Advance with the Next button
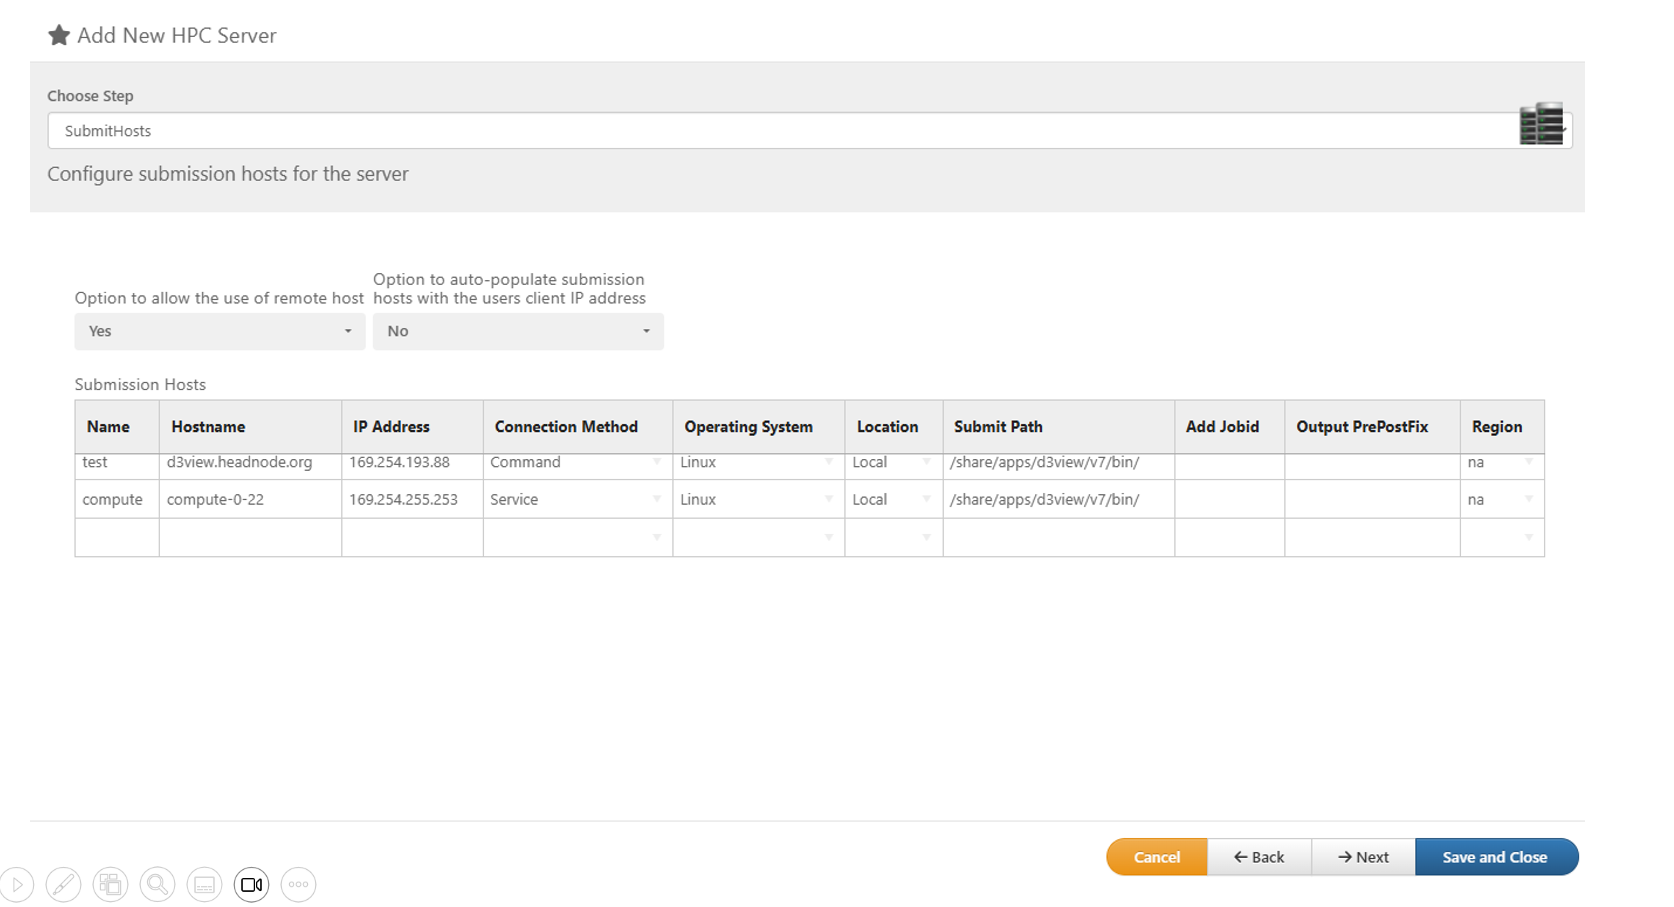Screen dimensions: 1674x907 [x=1363, y=857]
